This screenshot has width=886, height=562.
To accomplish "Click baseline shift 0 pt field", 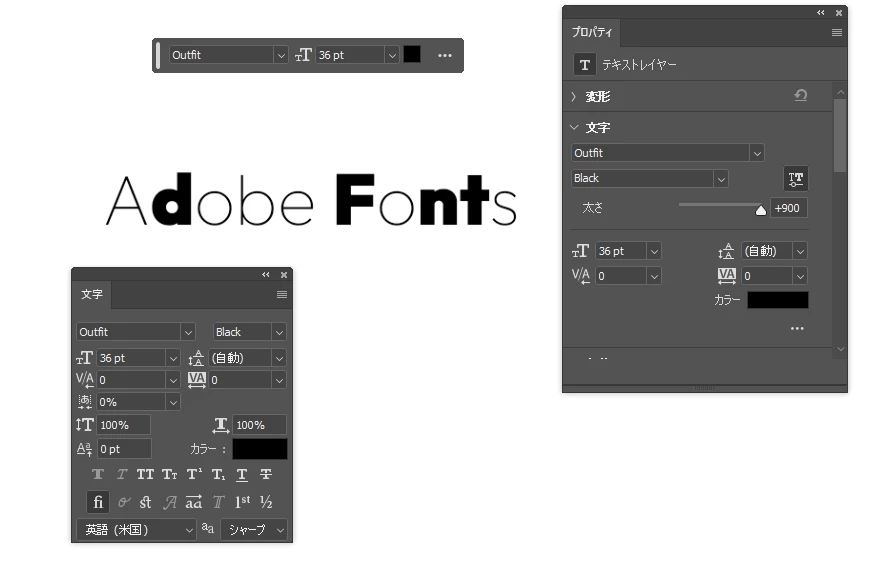I will [124, 449].
